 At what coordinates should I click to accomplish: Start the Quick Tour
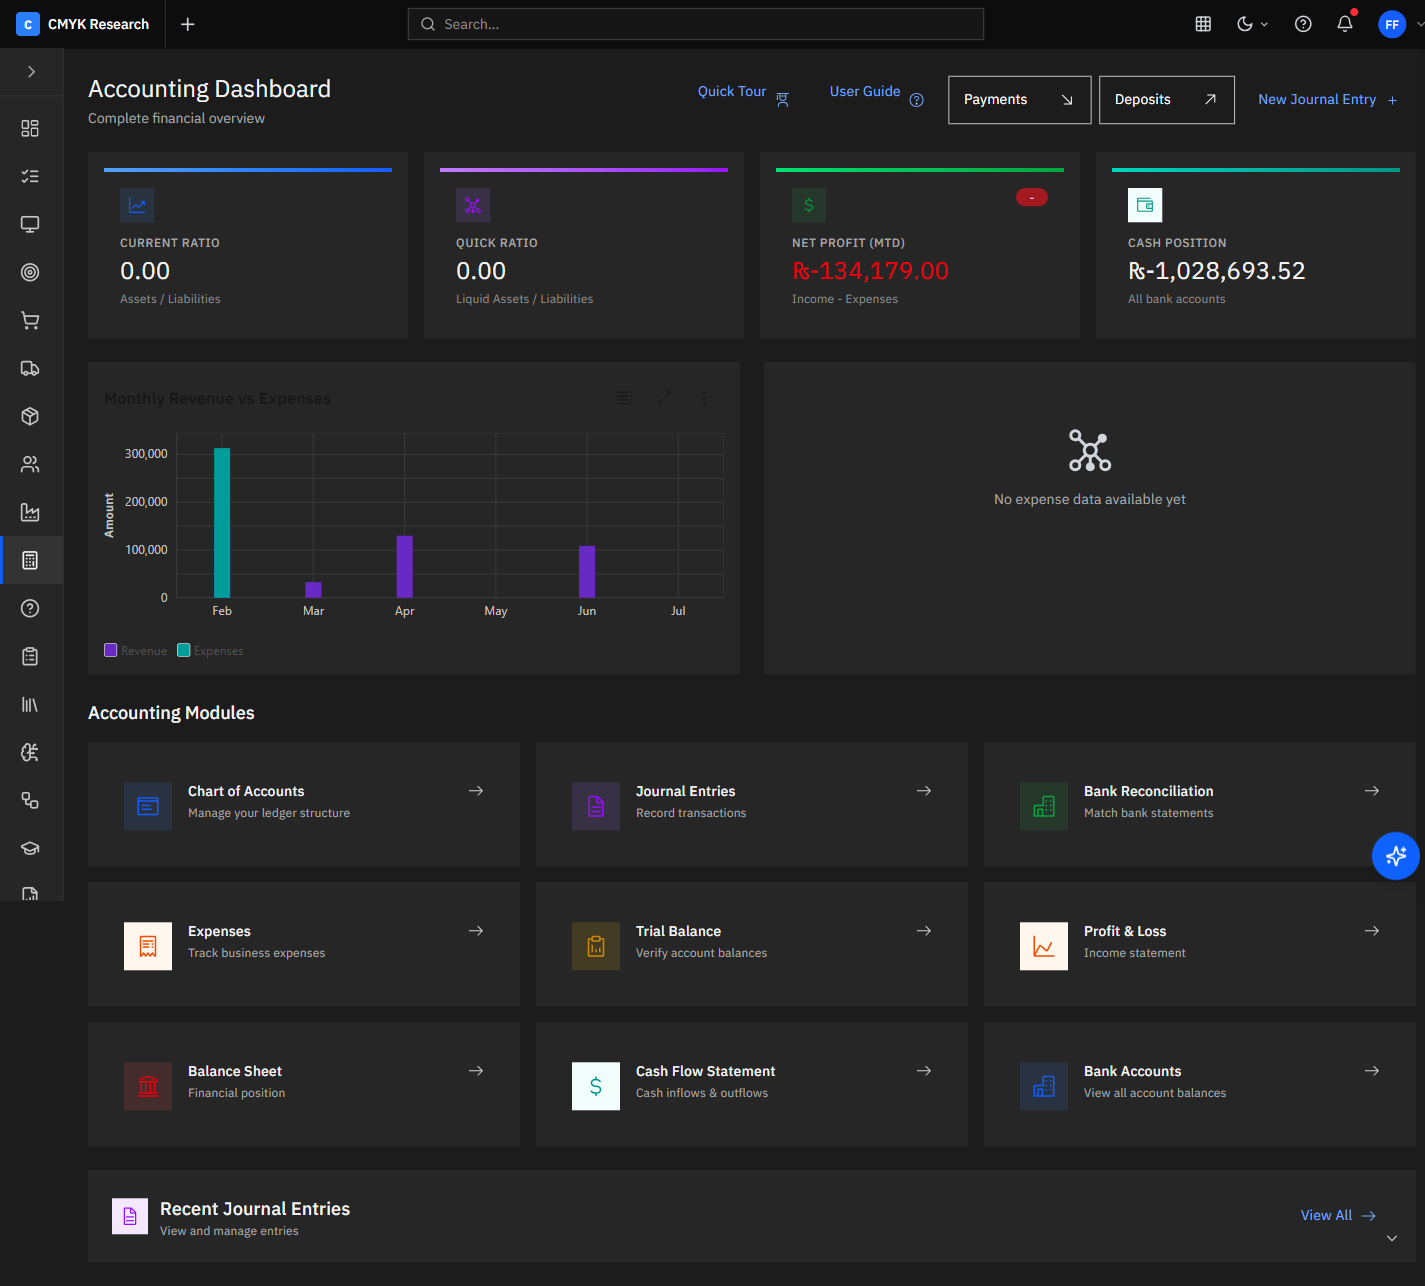point(743,93)
